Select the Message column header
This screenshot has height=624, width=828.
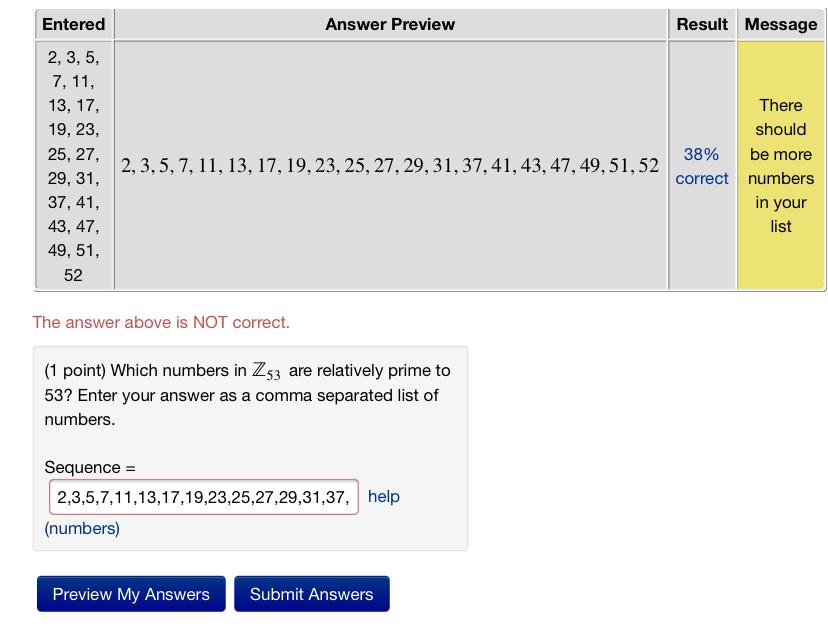click(x=781, y=24)
